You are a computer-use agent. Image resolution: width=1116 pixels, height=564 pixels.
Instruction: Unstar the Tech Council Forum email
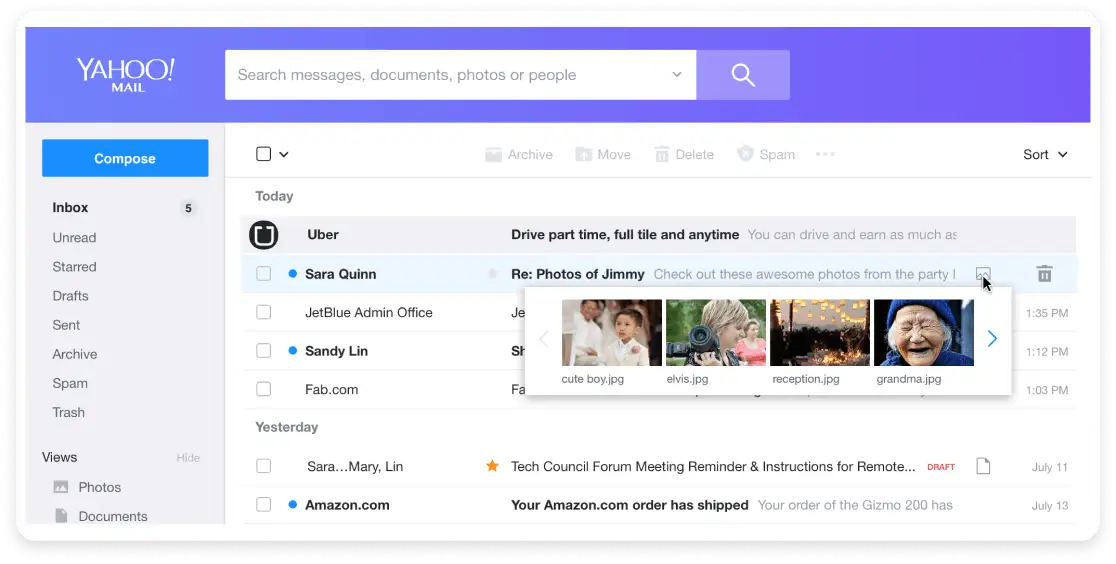(492, 466)
